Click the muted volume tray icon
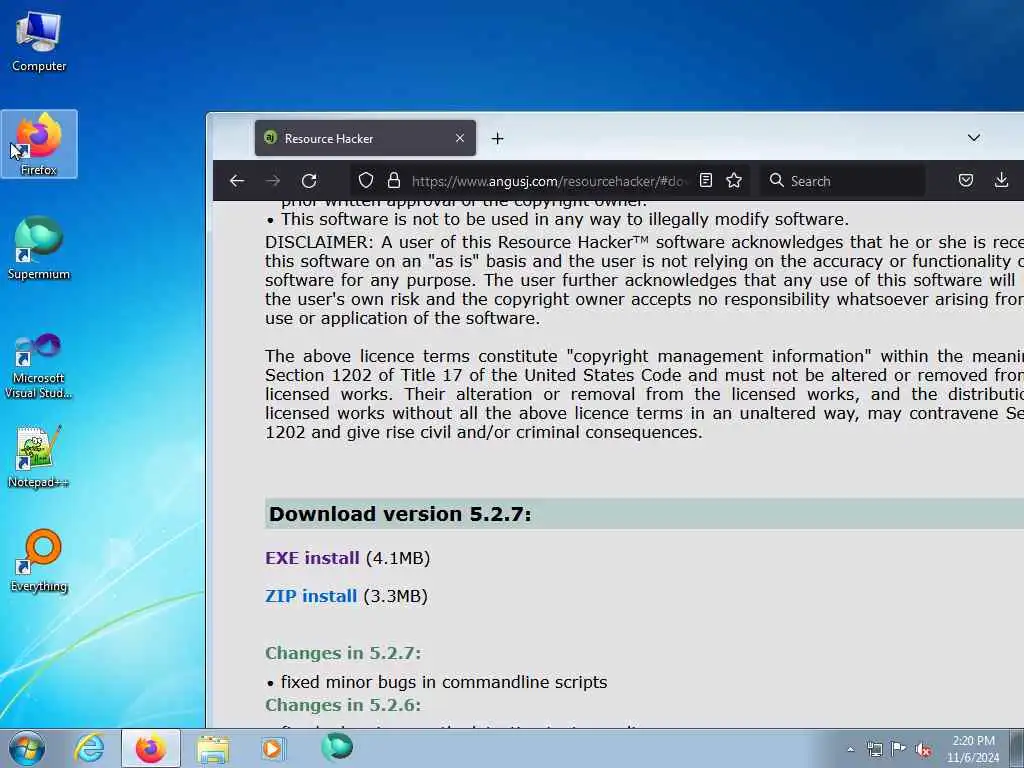The width and height of the screenshot is (1024, 768). coord(923,750)
